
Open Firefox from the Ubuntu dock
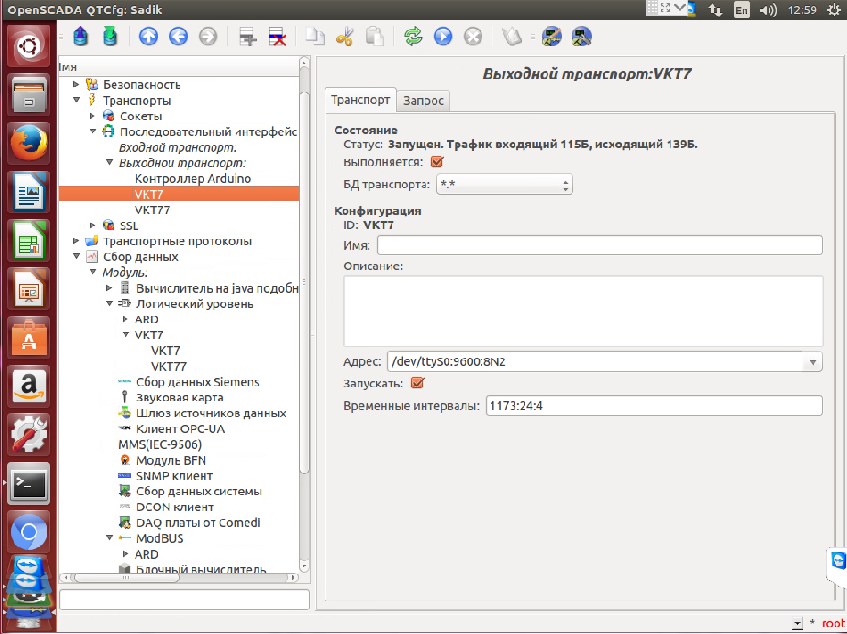(30, 142)
